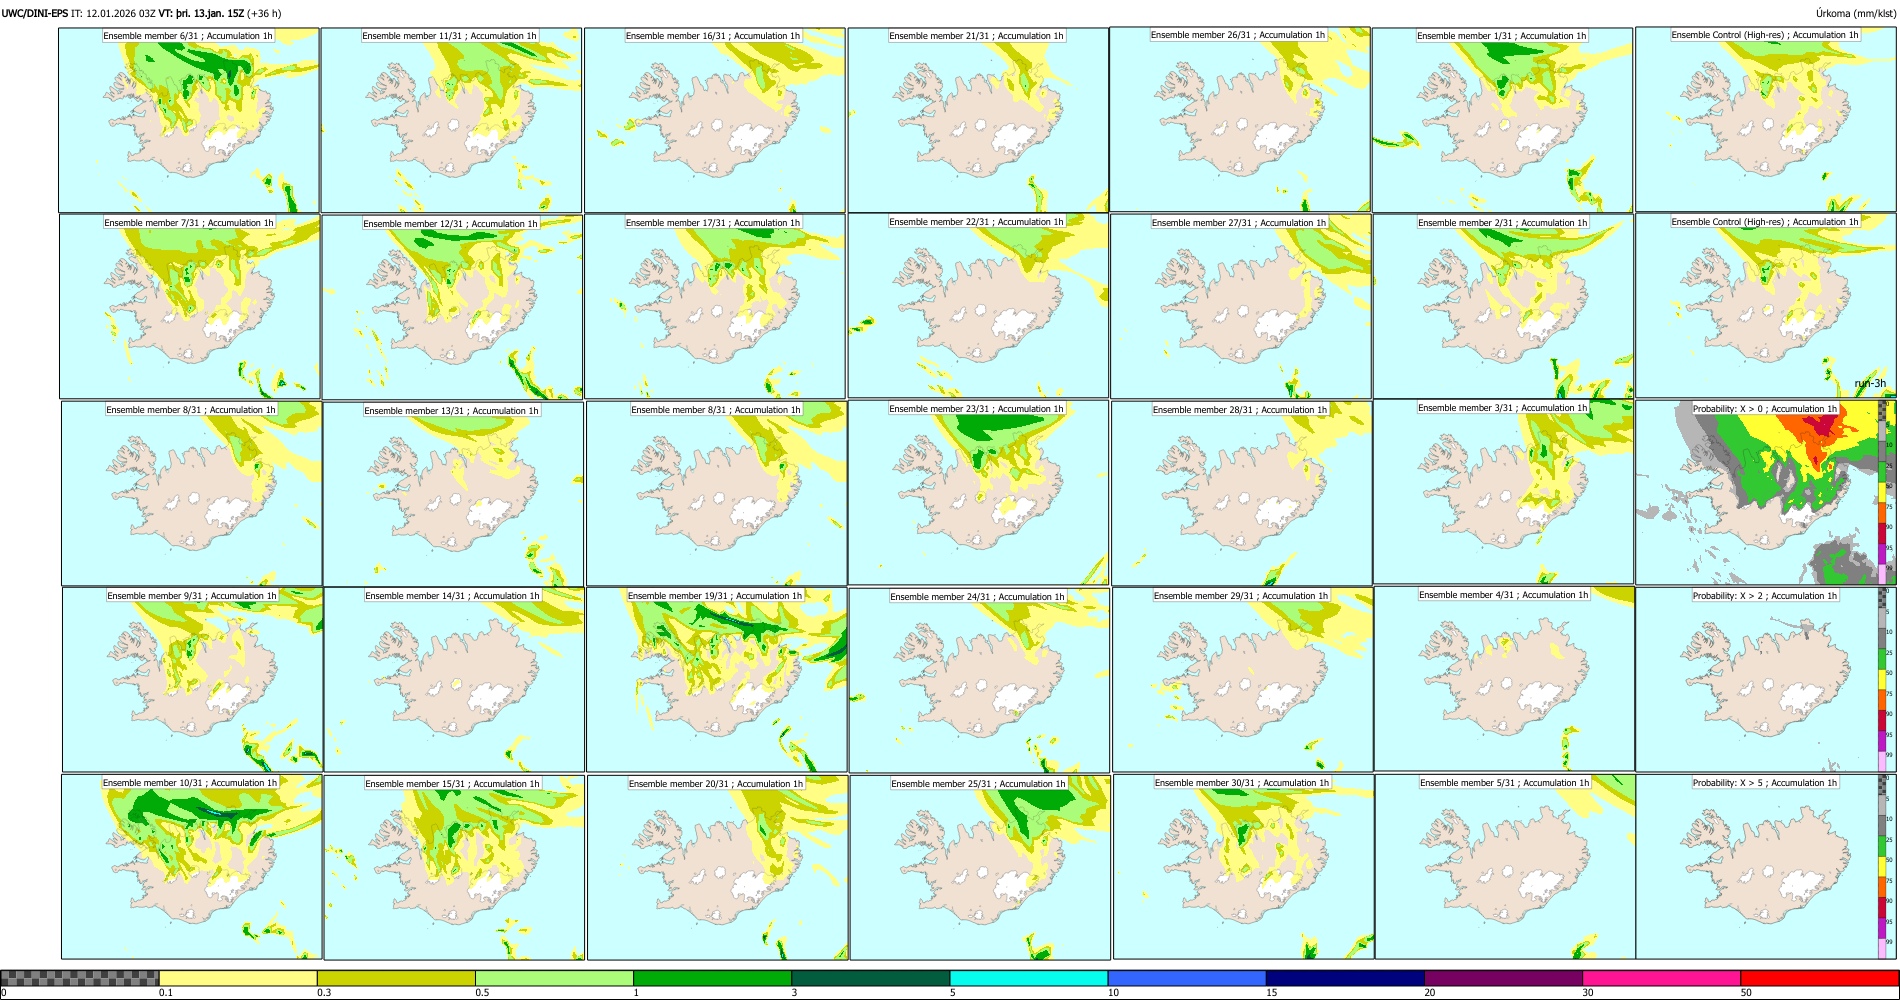The height and width of the screenshot is (1000, 1900).
Task: Open the Ensemble member 23/31 map panel
Action: point(978,492)
